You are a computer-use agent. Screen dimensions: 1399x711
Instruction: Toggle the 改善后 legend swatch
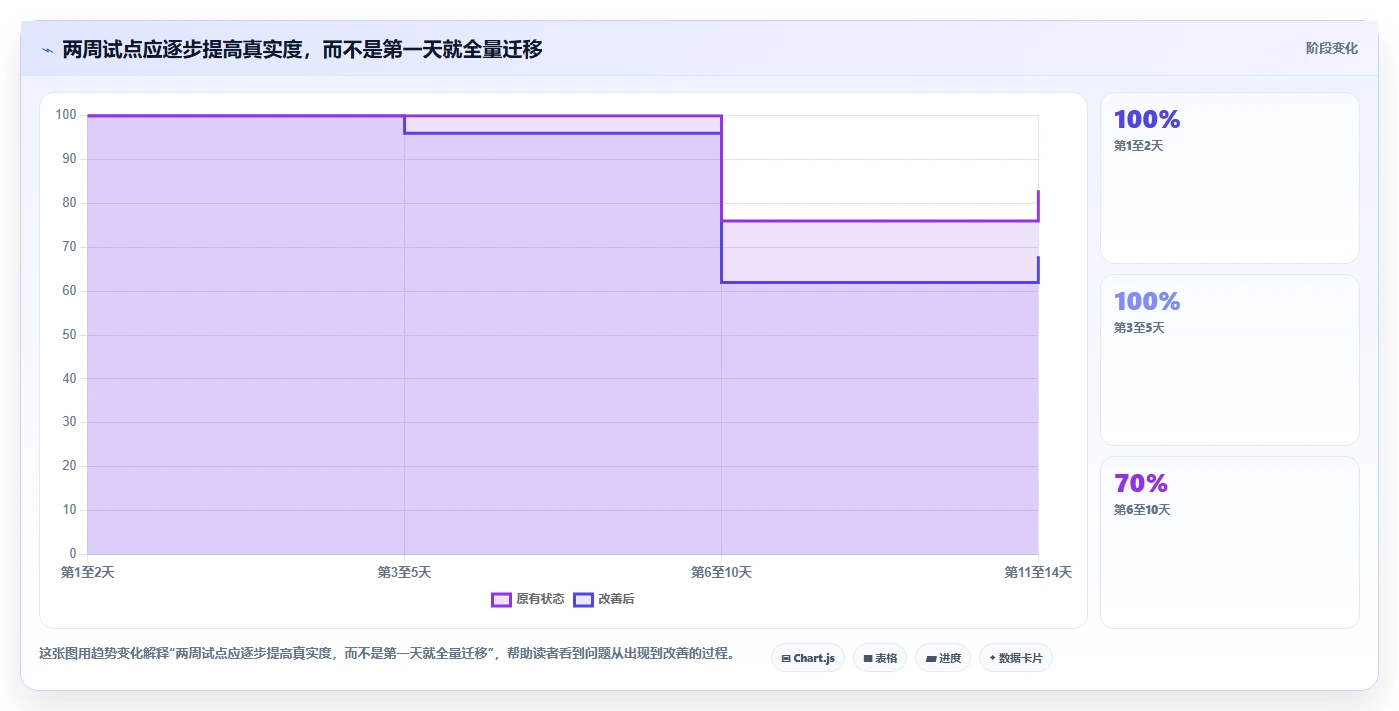pyautogui.click(x=583, y=599)
